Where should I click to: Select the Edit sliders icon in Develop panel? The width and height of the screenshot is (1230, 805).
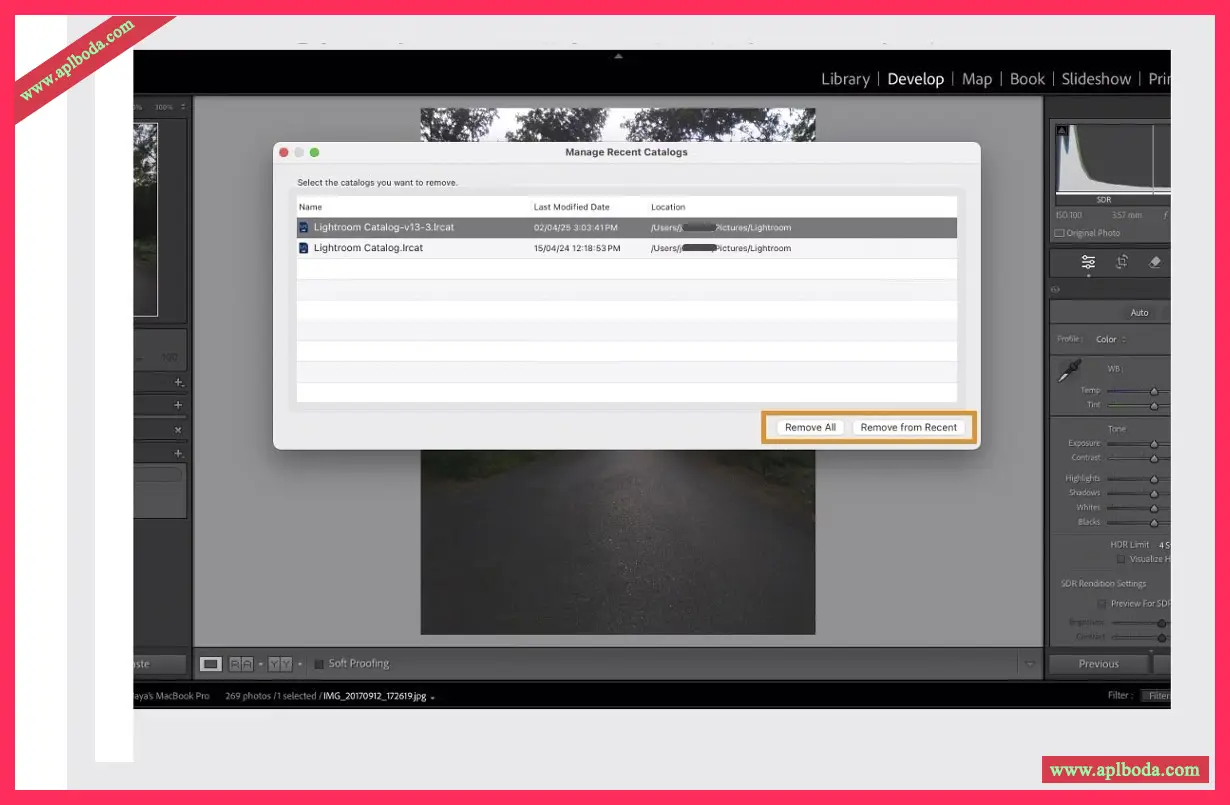tap(1088, 262)
